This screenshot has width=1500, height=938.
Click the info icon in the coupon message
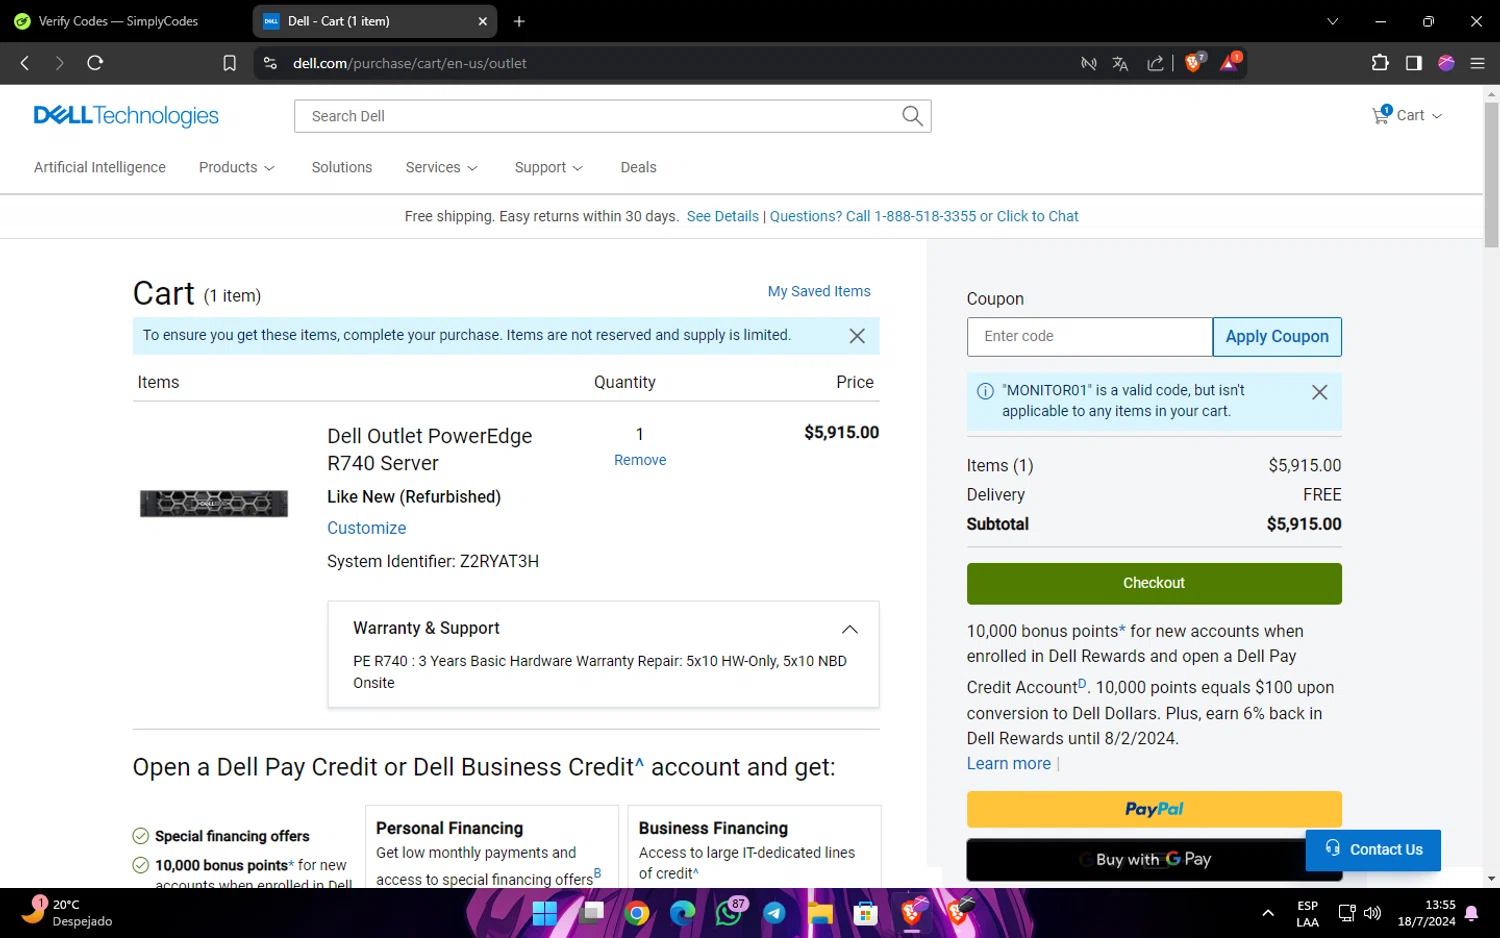pos(985,391)
